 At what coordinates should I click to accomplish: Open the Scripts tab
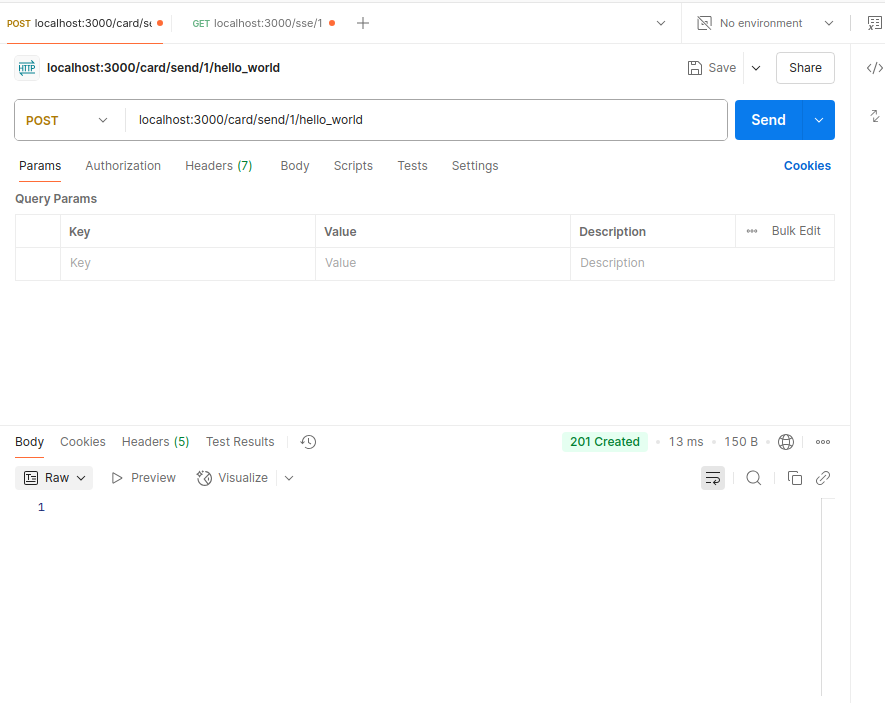(x=353, y=166)
